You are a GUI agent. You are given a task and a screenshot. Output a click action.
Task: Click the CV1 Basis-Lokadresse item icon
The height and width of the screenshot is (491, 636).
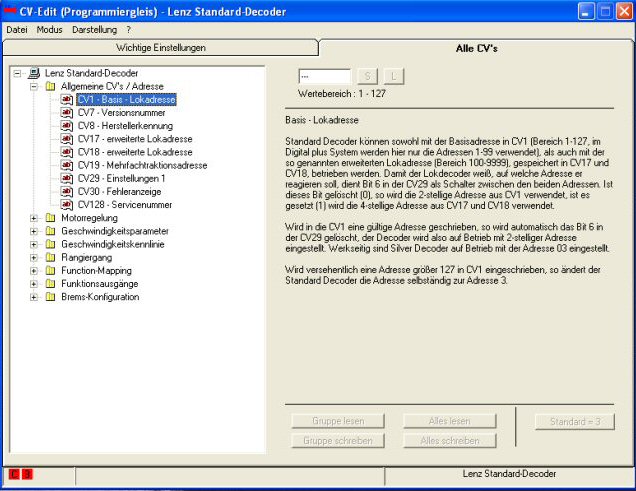[x=66, y=100]
